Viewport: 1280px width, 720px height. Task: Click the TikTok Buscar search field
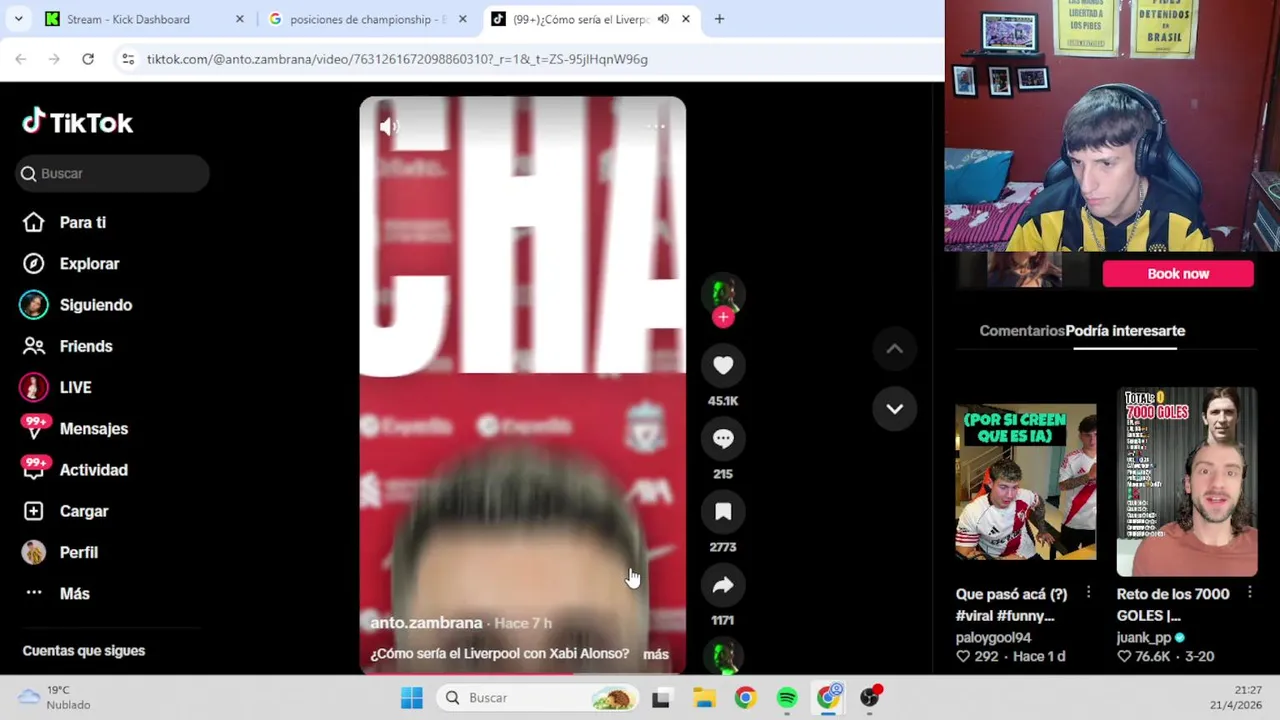[x=113, y=174]
